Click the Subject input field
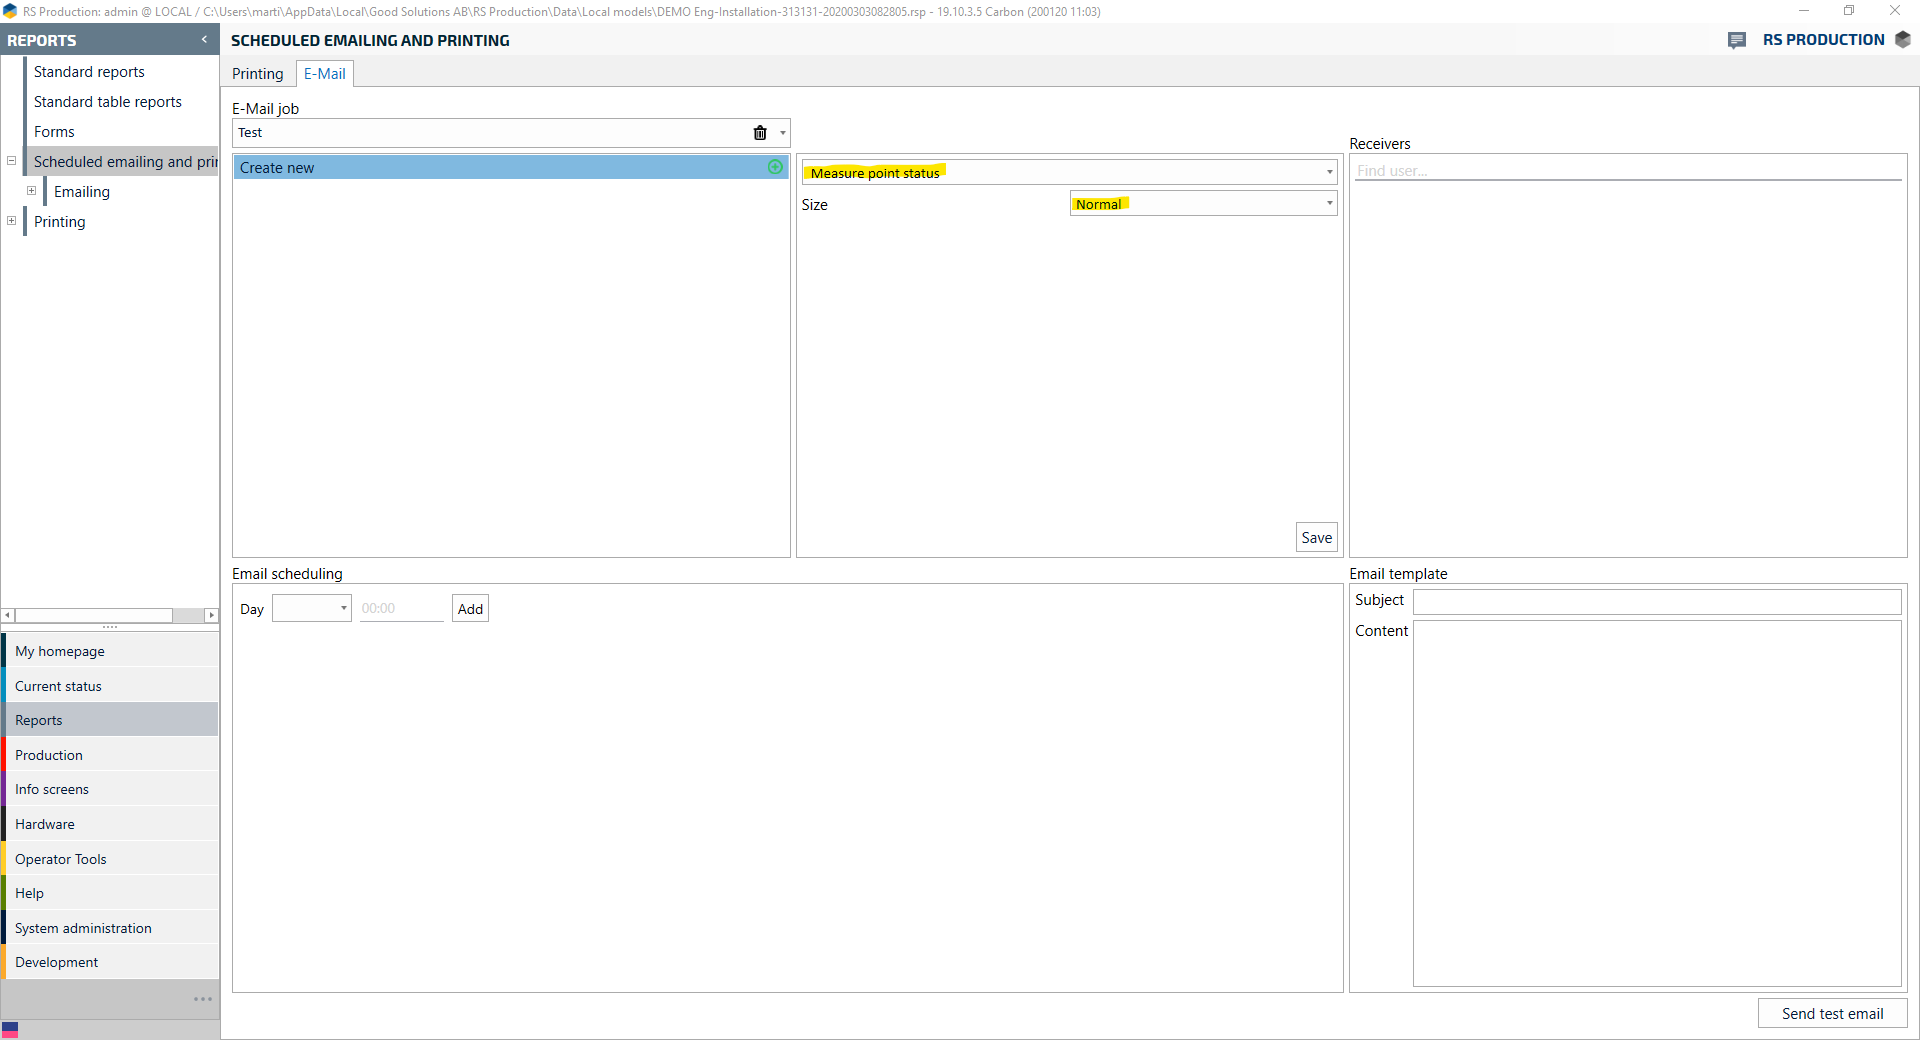 (x=1656, y=601)
